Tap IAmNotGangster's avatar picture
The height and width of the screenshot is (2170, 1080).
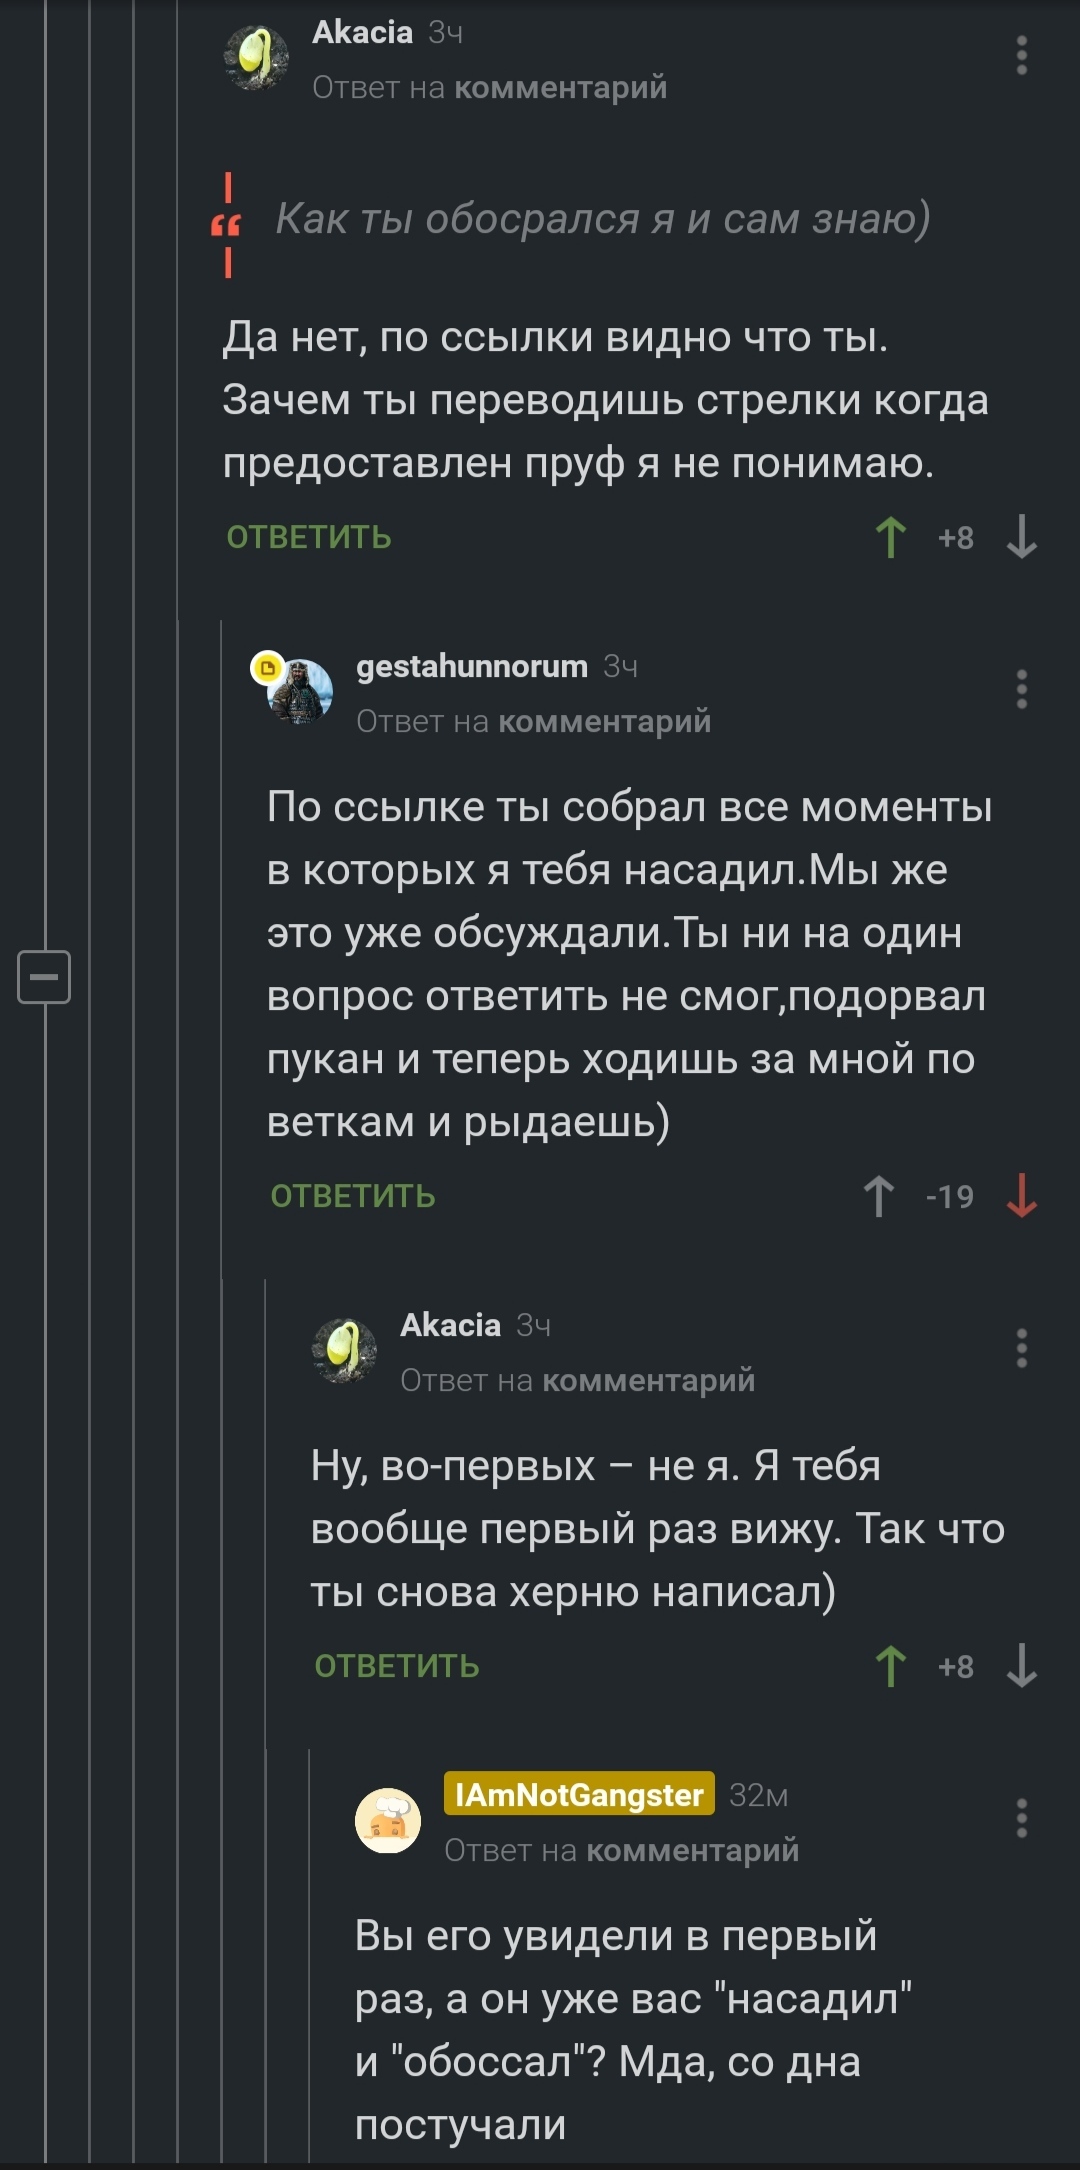pos(388,1821)
